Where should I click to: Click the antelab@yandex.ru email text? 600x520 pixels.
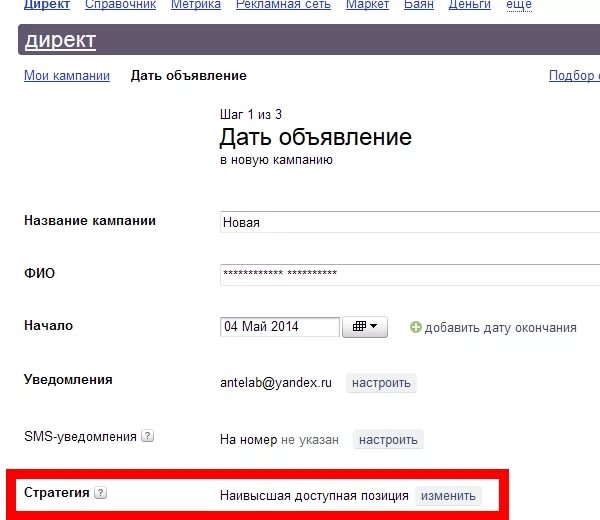pyautogui.click(x=276, y=383)
